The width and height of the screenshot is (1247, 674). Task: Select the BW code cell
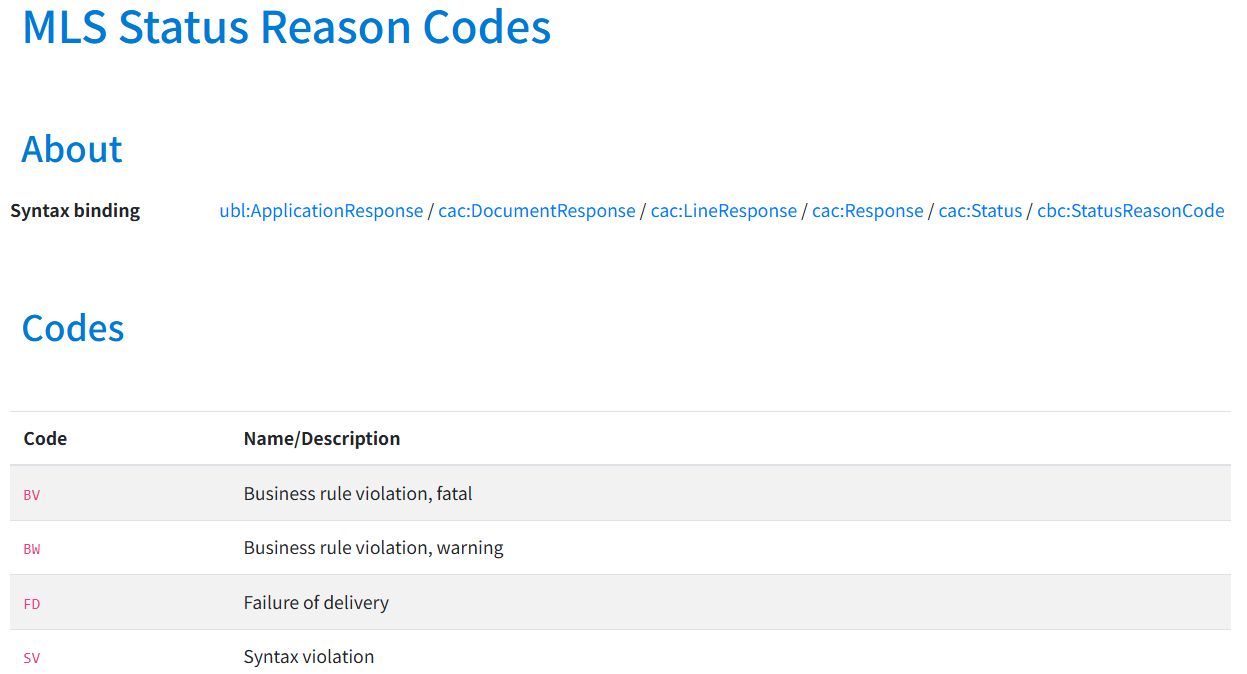pos(32,549)
